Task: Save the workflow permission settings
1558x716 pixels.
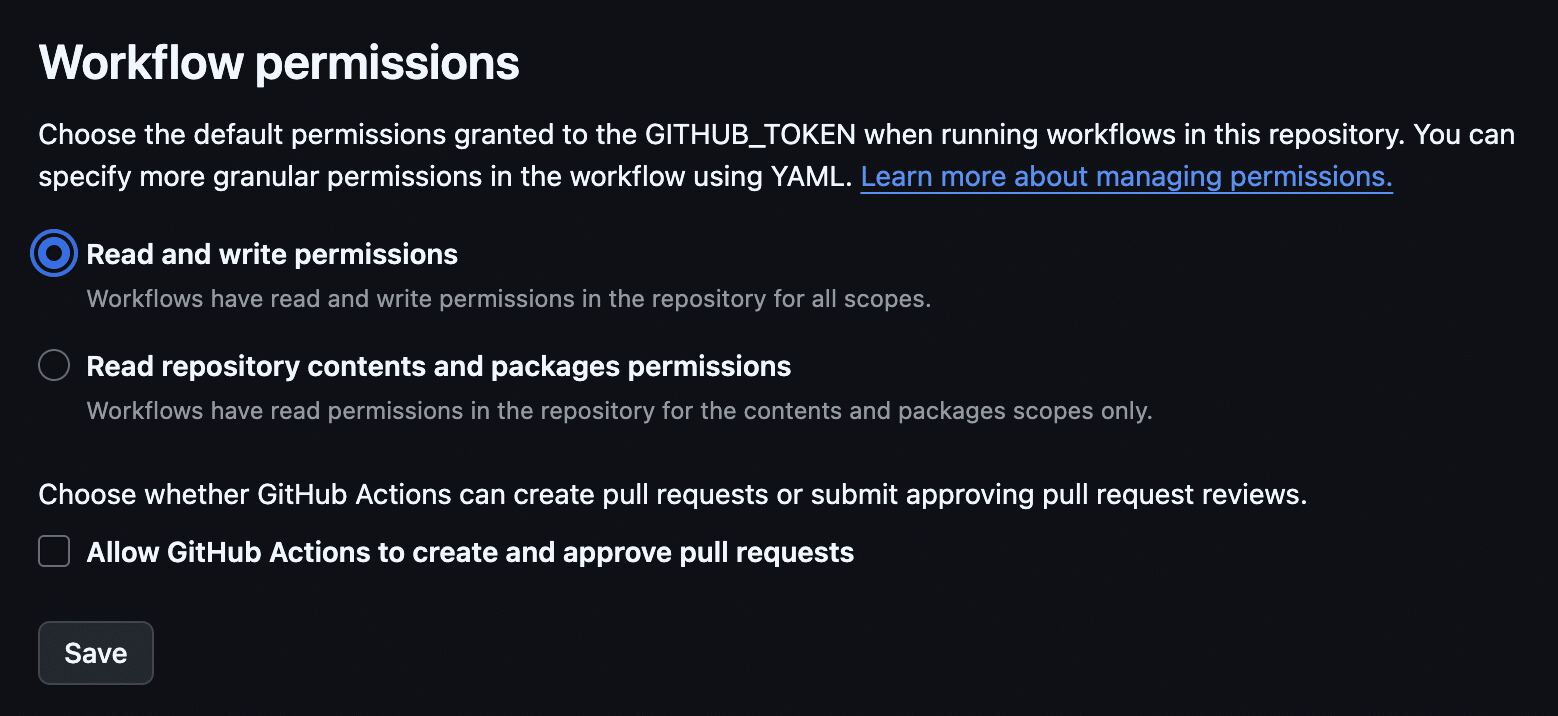Action: (95, 652)
